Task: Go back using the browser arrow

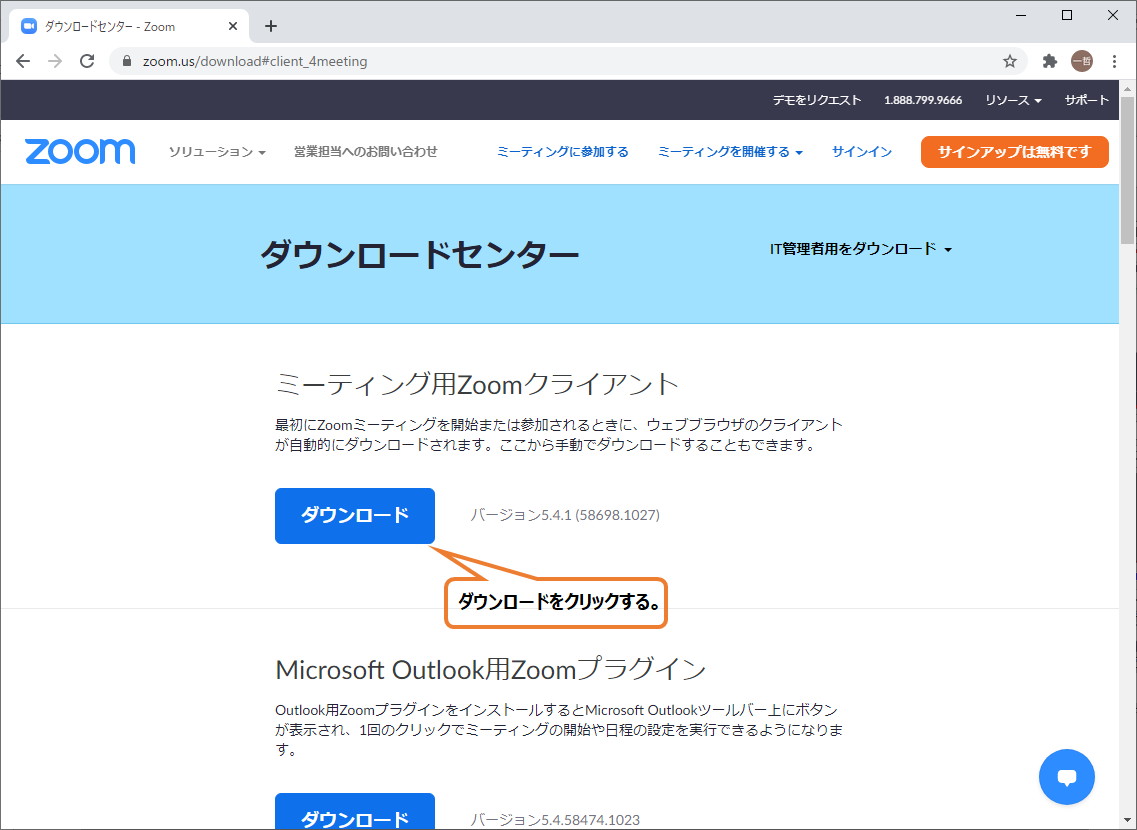Action: [x=23, y=61]
